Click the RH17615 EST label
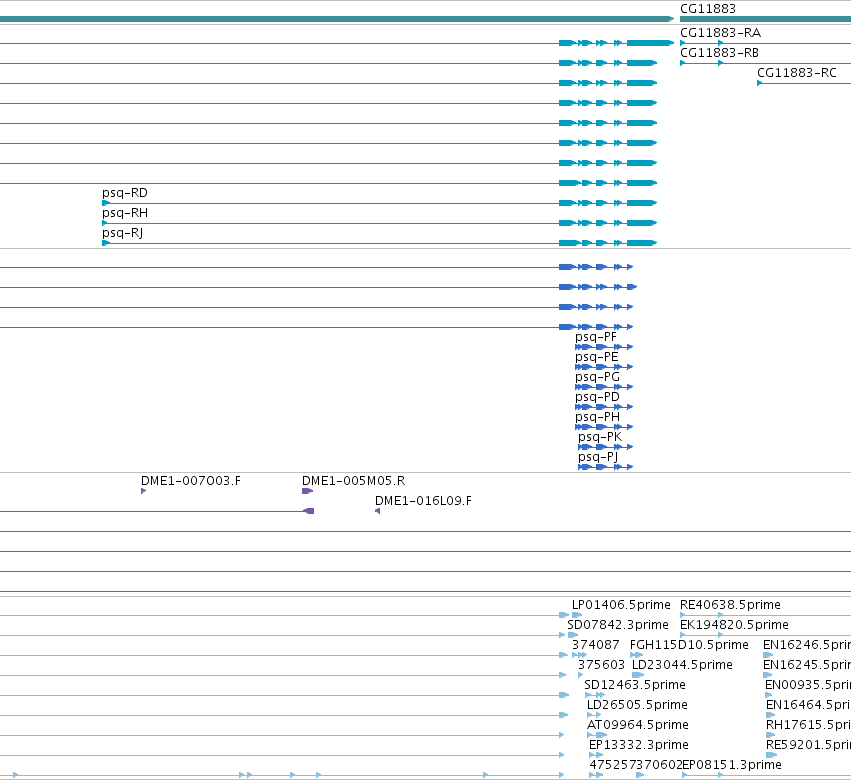Image resolution: width=851 pixels, height=780 pixels. click(808, 725)
